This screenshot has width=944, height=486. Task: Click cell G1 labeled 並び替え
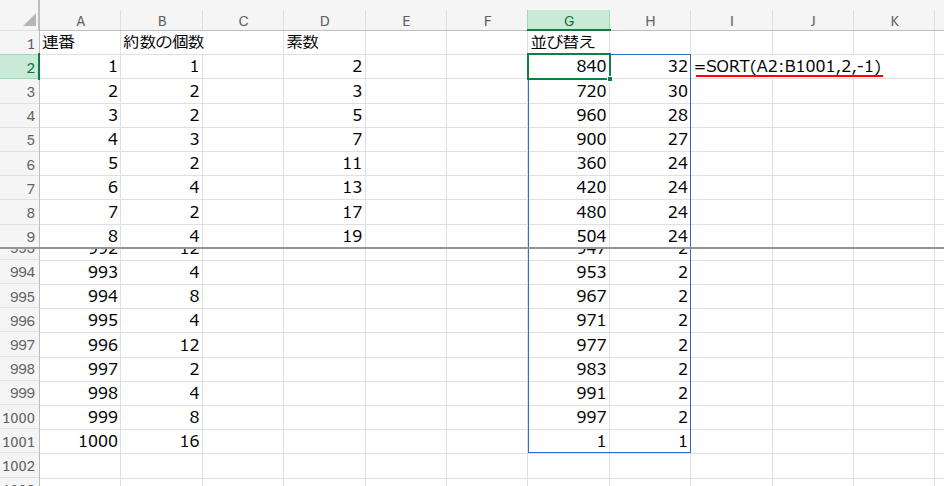(x=568, y=43)
